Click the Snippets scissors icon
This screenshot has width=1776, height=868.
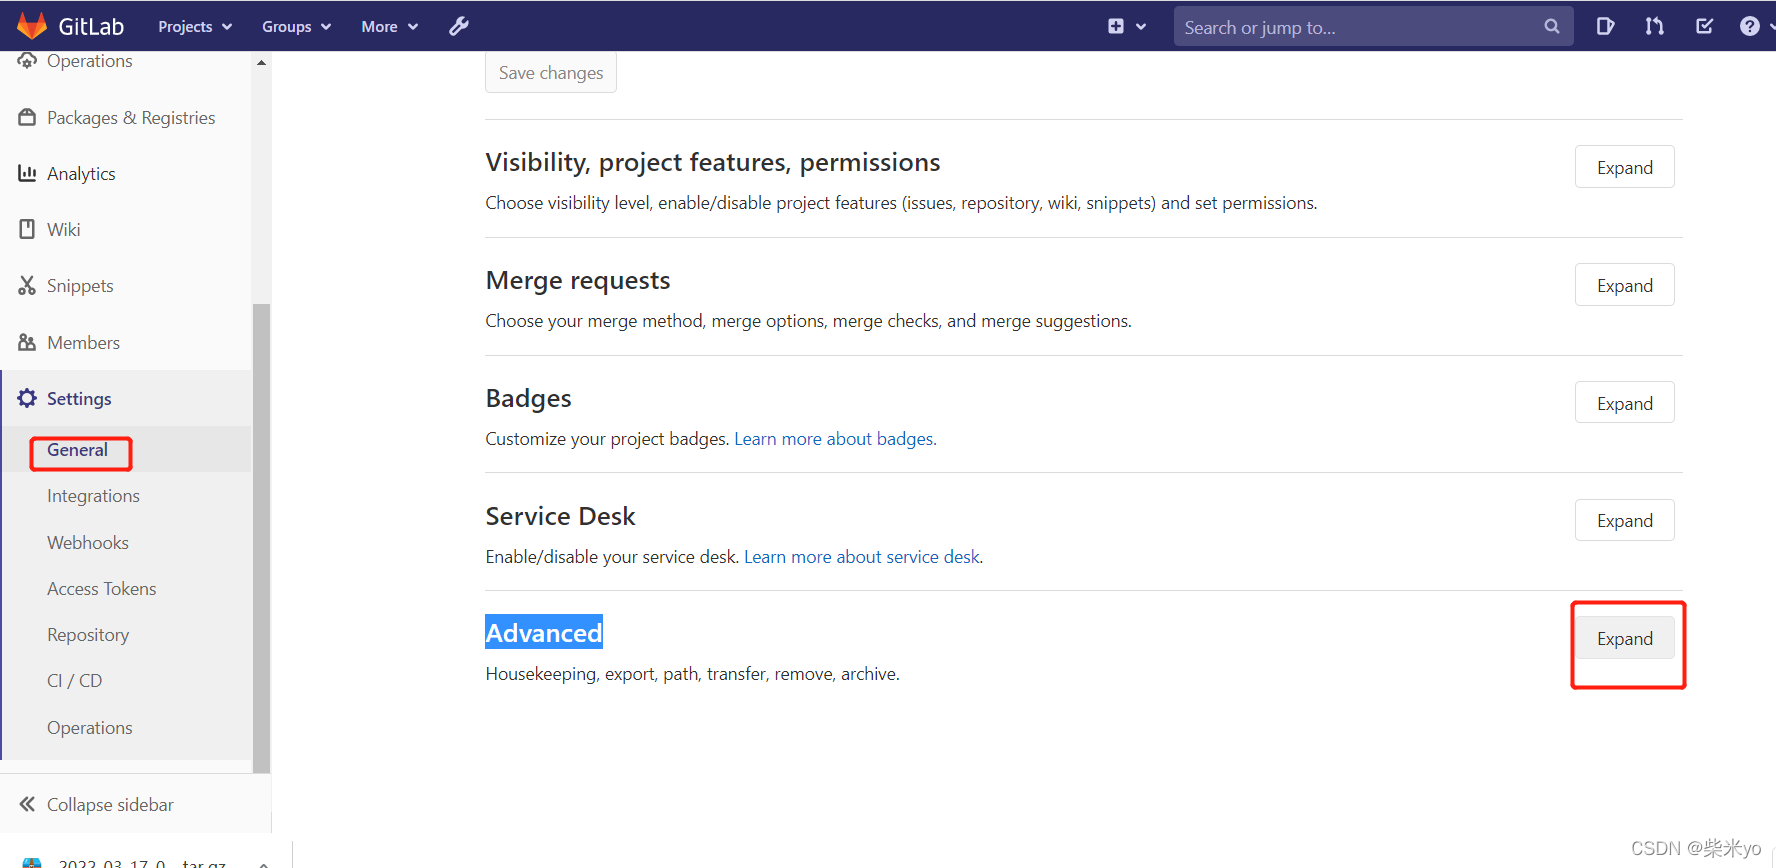(x=27, y=285)
